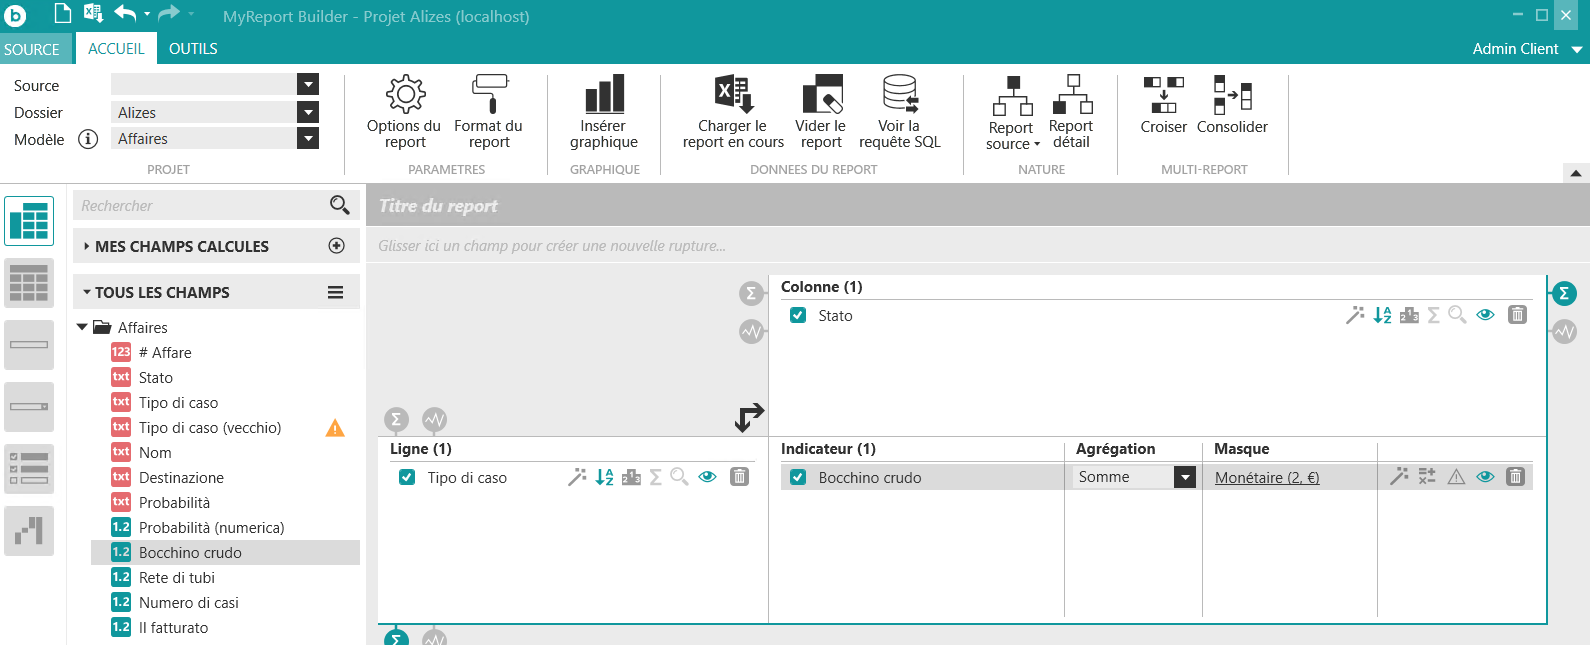Collapse the Affaires folder tree
This screenshot has height=645, width=1590.
click(82, 327)
